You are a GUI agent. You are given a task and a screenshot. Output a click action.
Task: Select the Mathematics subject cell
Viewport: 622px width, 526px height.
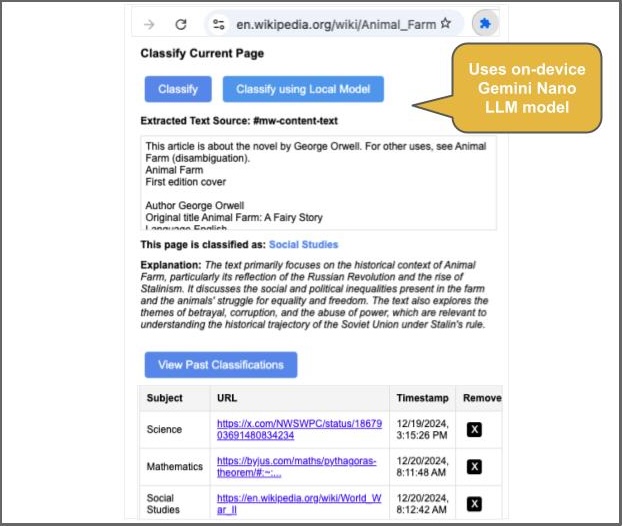coord(175,466)
